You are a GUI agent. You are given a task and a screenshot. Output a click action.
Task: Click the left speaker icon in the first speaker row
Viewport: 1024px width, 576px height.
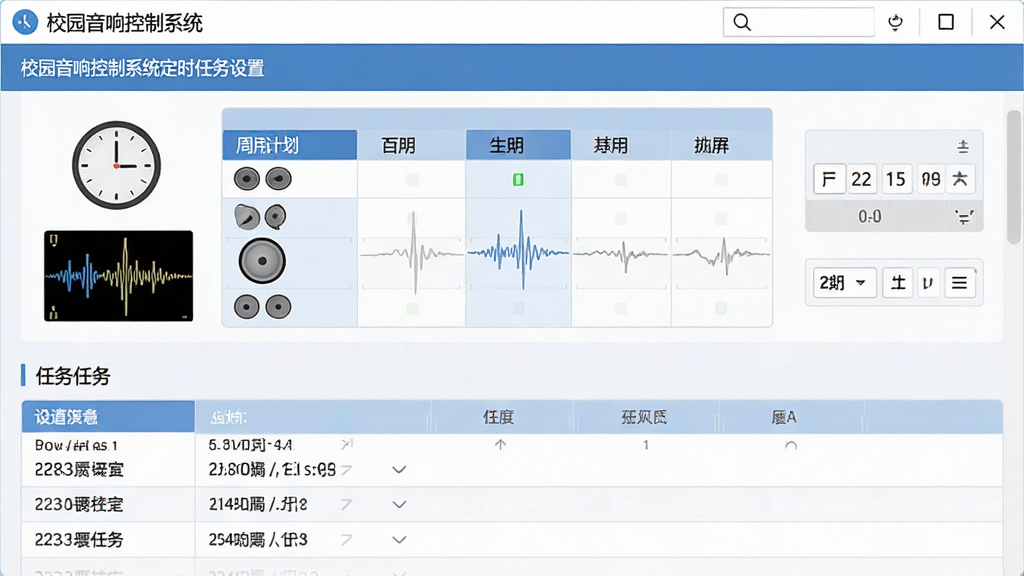click(x=247, y=178)
